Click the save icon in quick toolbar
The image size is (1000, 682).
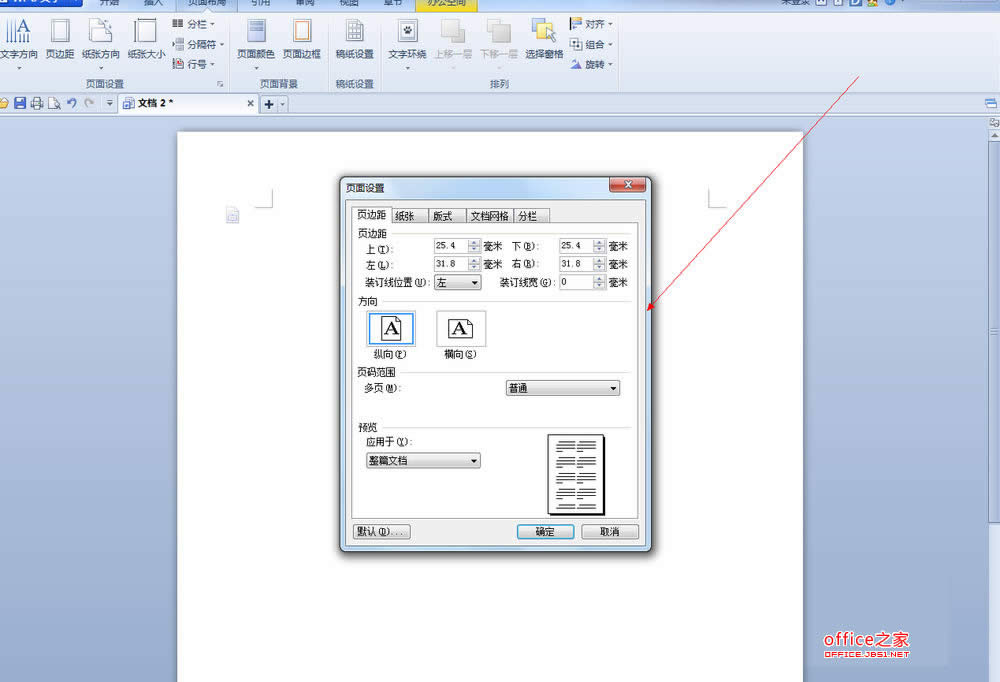point(20,103)
